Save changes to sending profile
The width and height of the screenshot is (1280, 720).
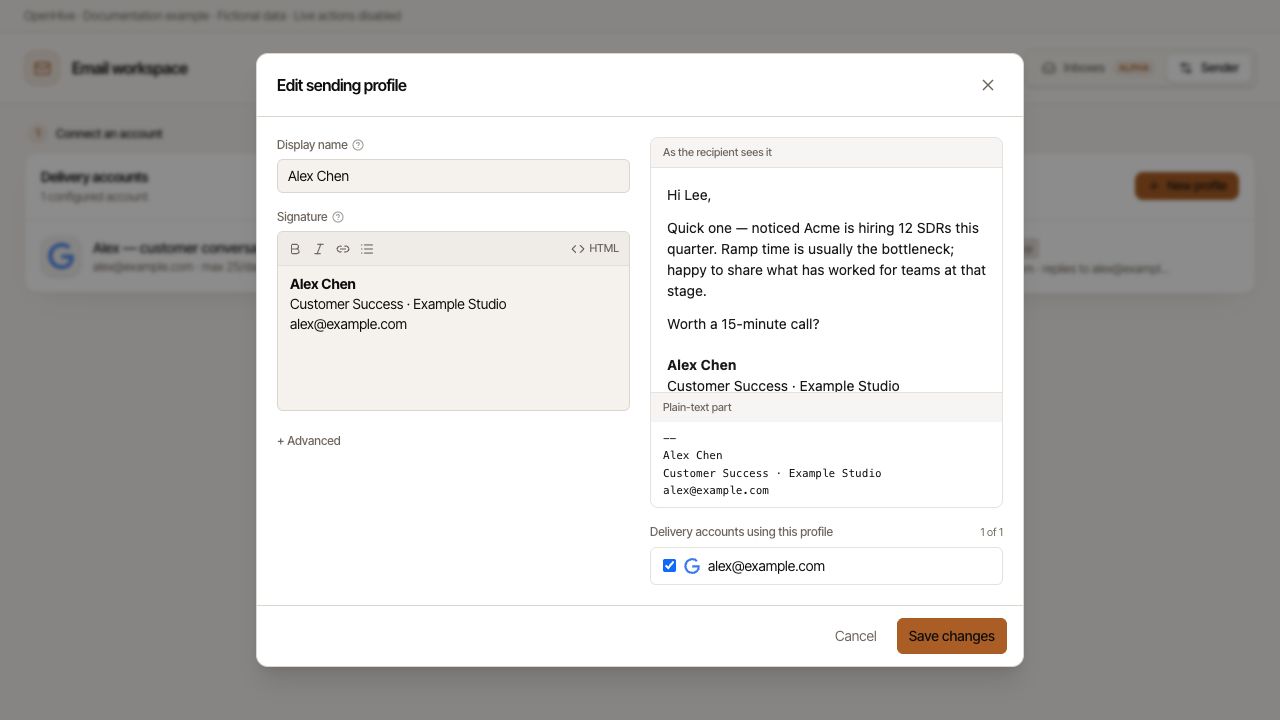[x=952, y=636]
